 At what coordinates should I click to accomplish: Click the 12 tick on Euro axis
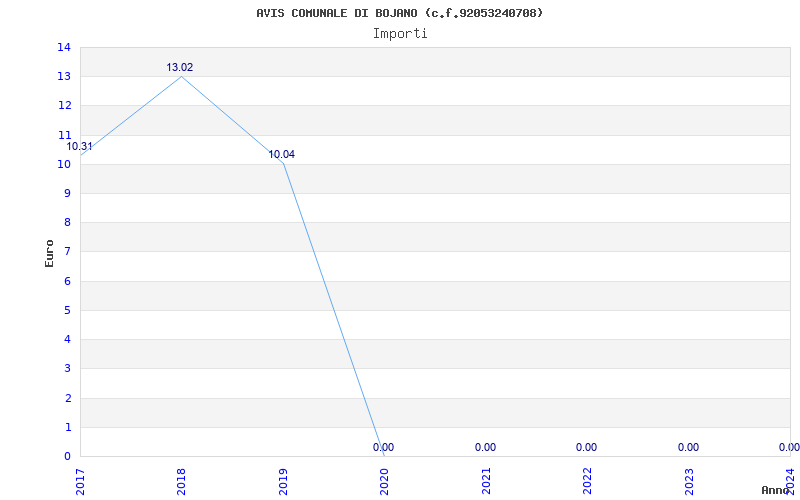(64, 106)
